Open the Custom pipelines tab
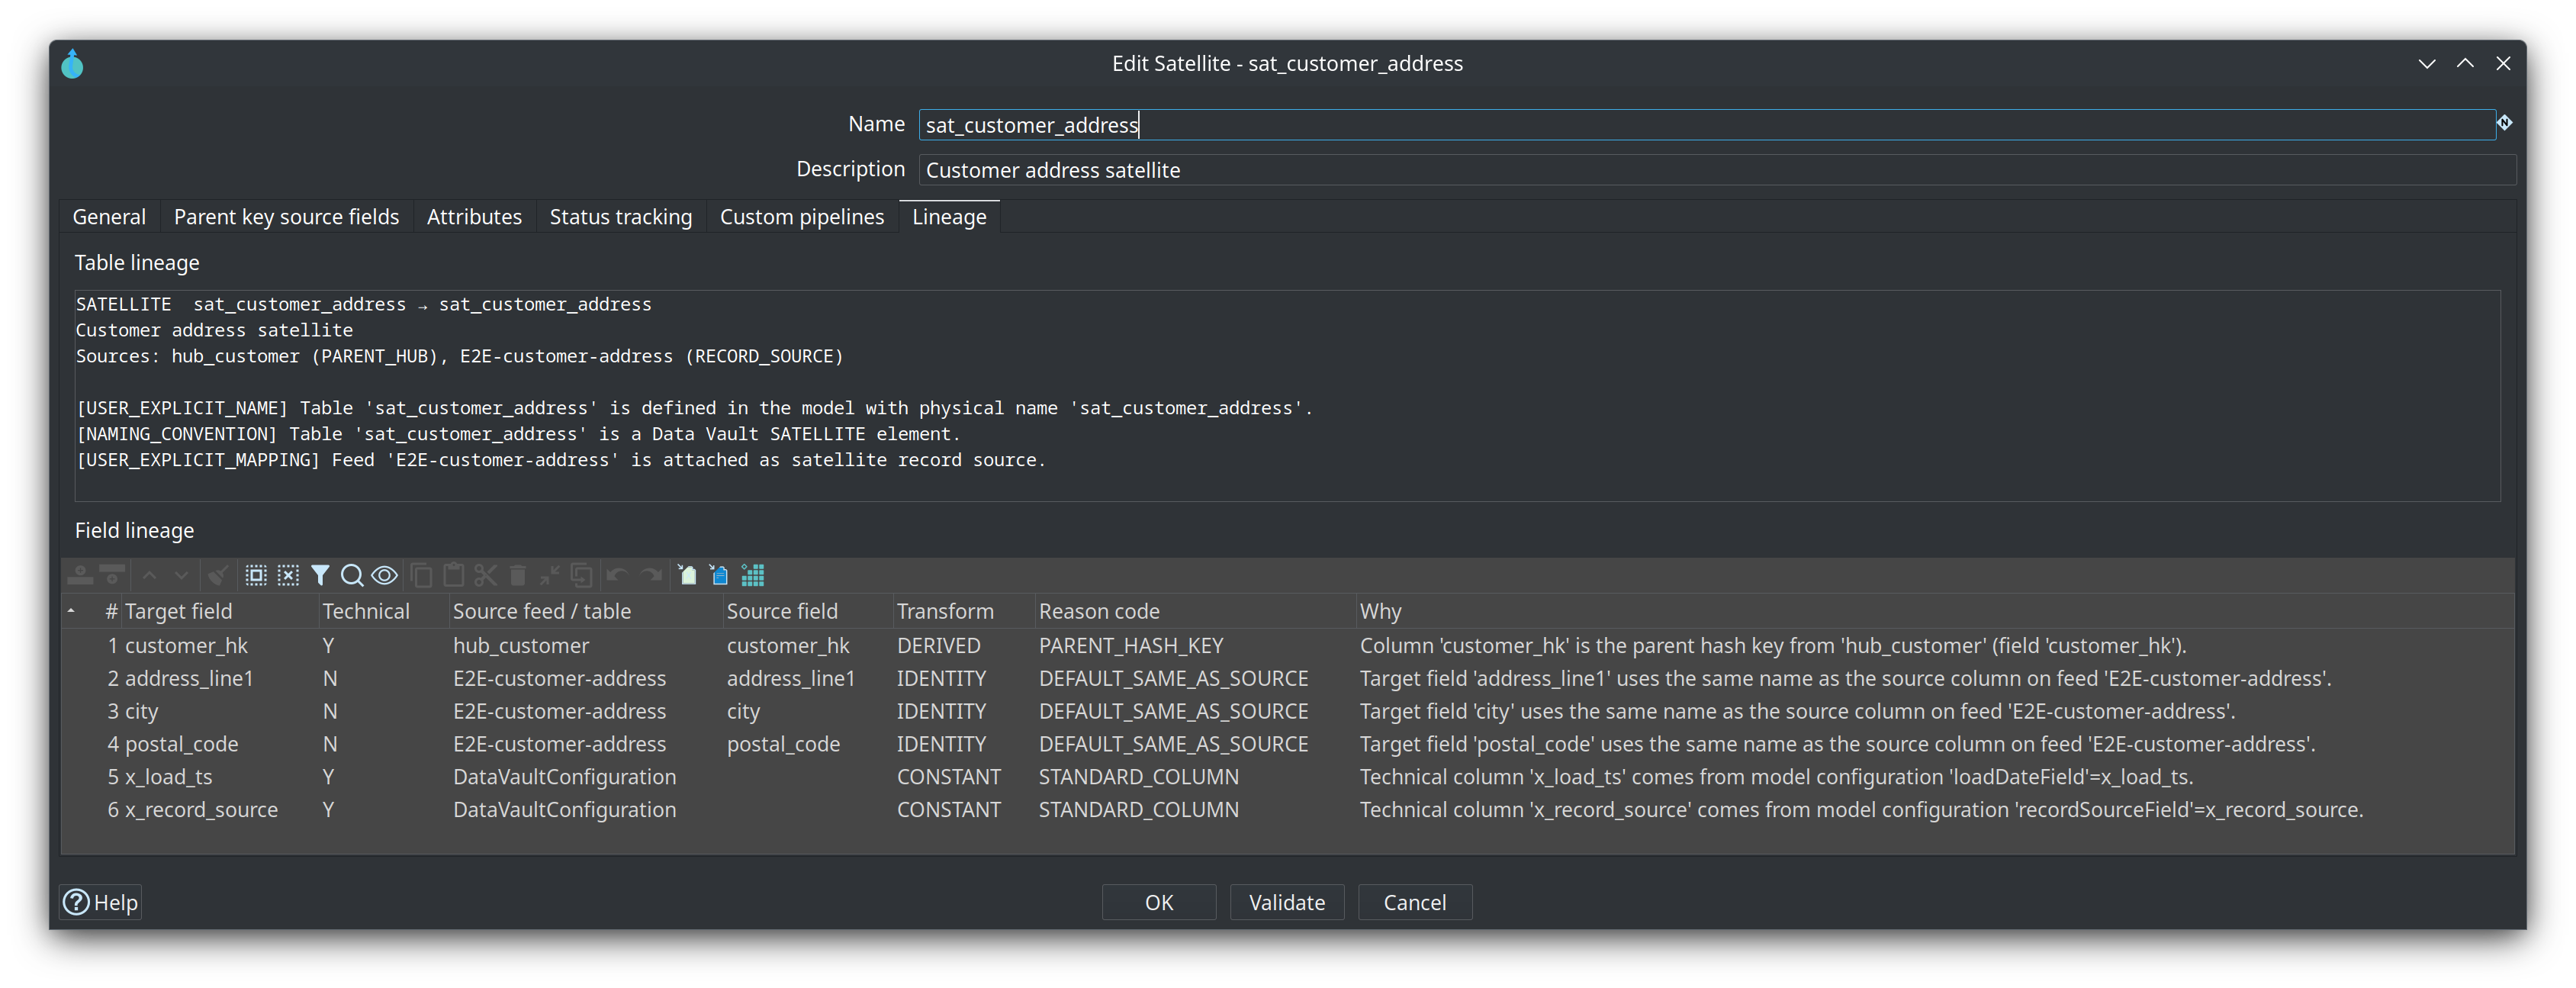This screenshot has width=2576, height=988. click(802, 217)
